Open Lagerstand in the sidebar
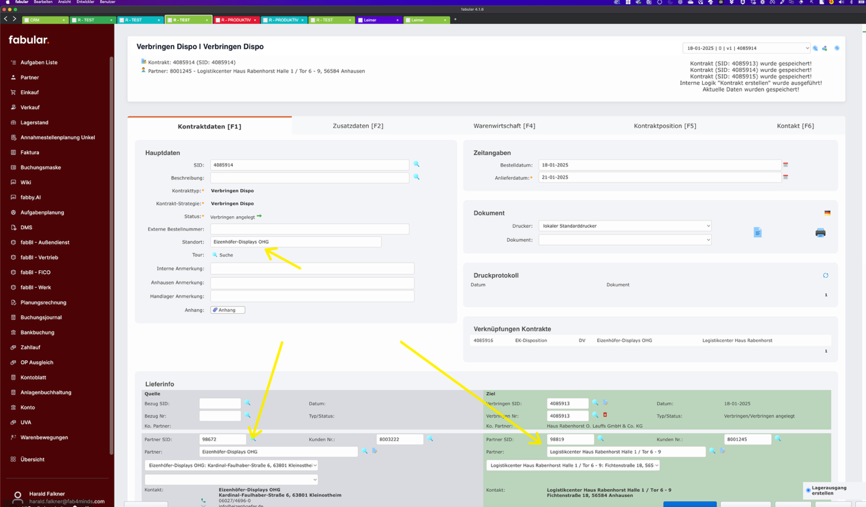The height and width of the screenshot is (507, 866). (x=34, y=122)
